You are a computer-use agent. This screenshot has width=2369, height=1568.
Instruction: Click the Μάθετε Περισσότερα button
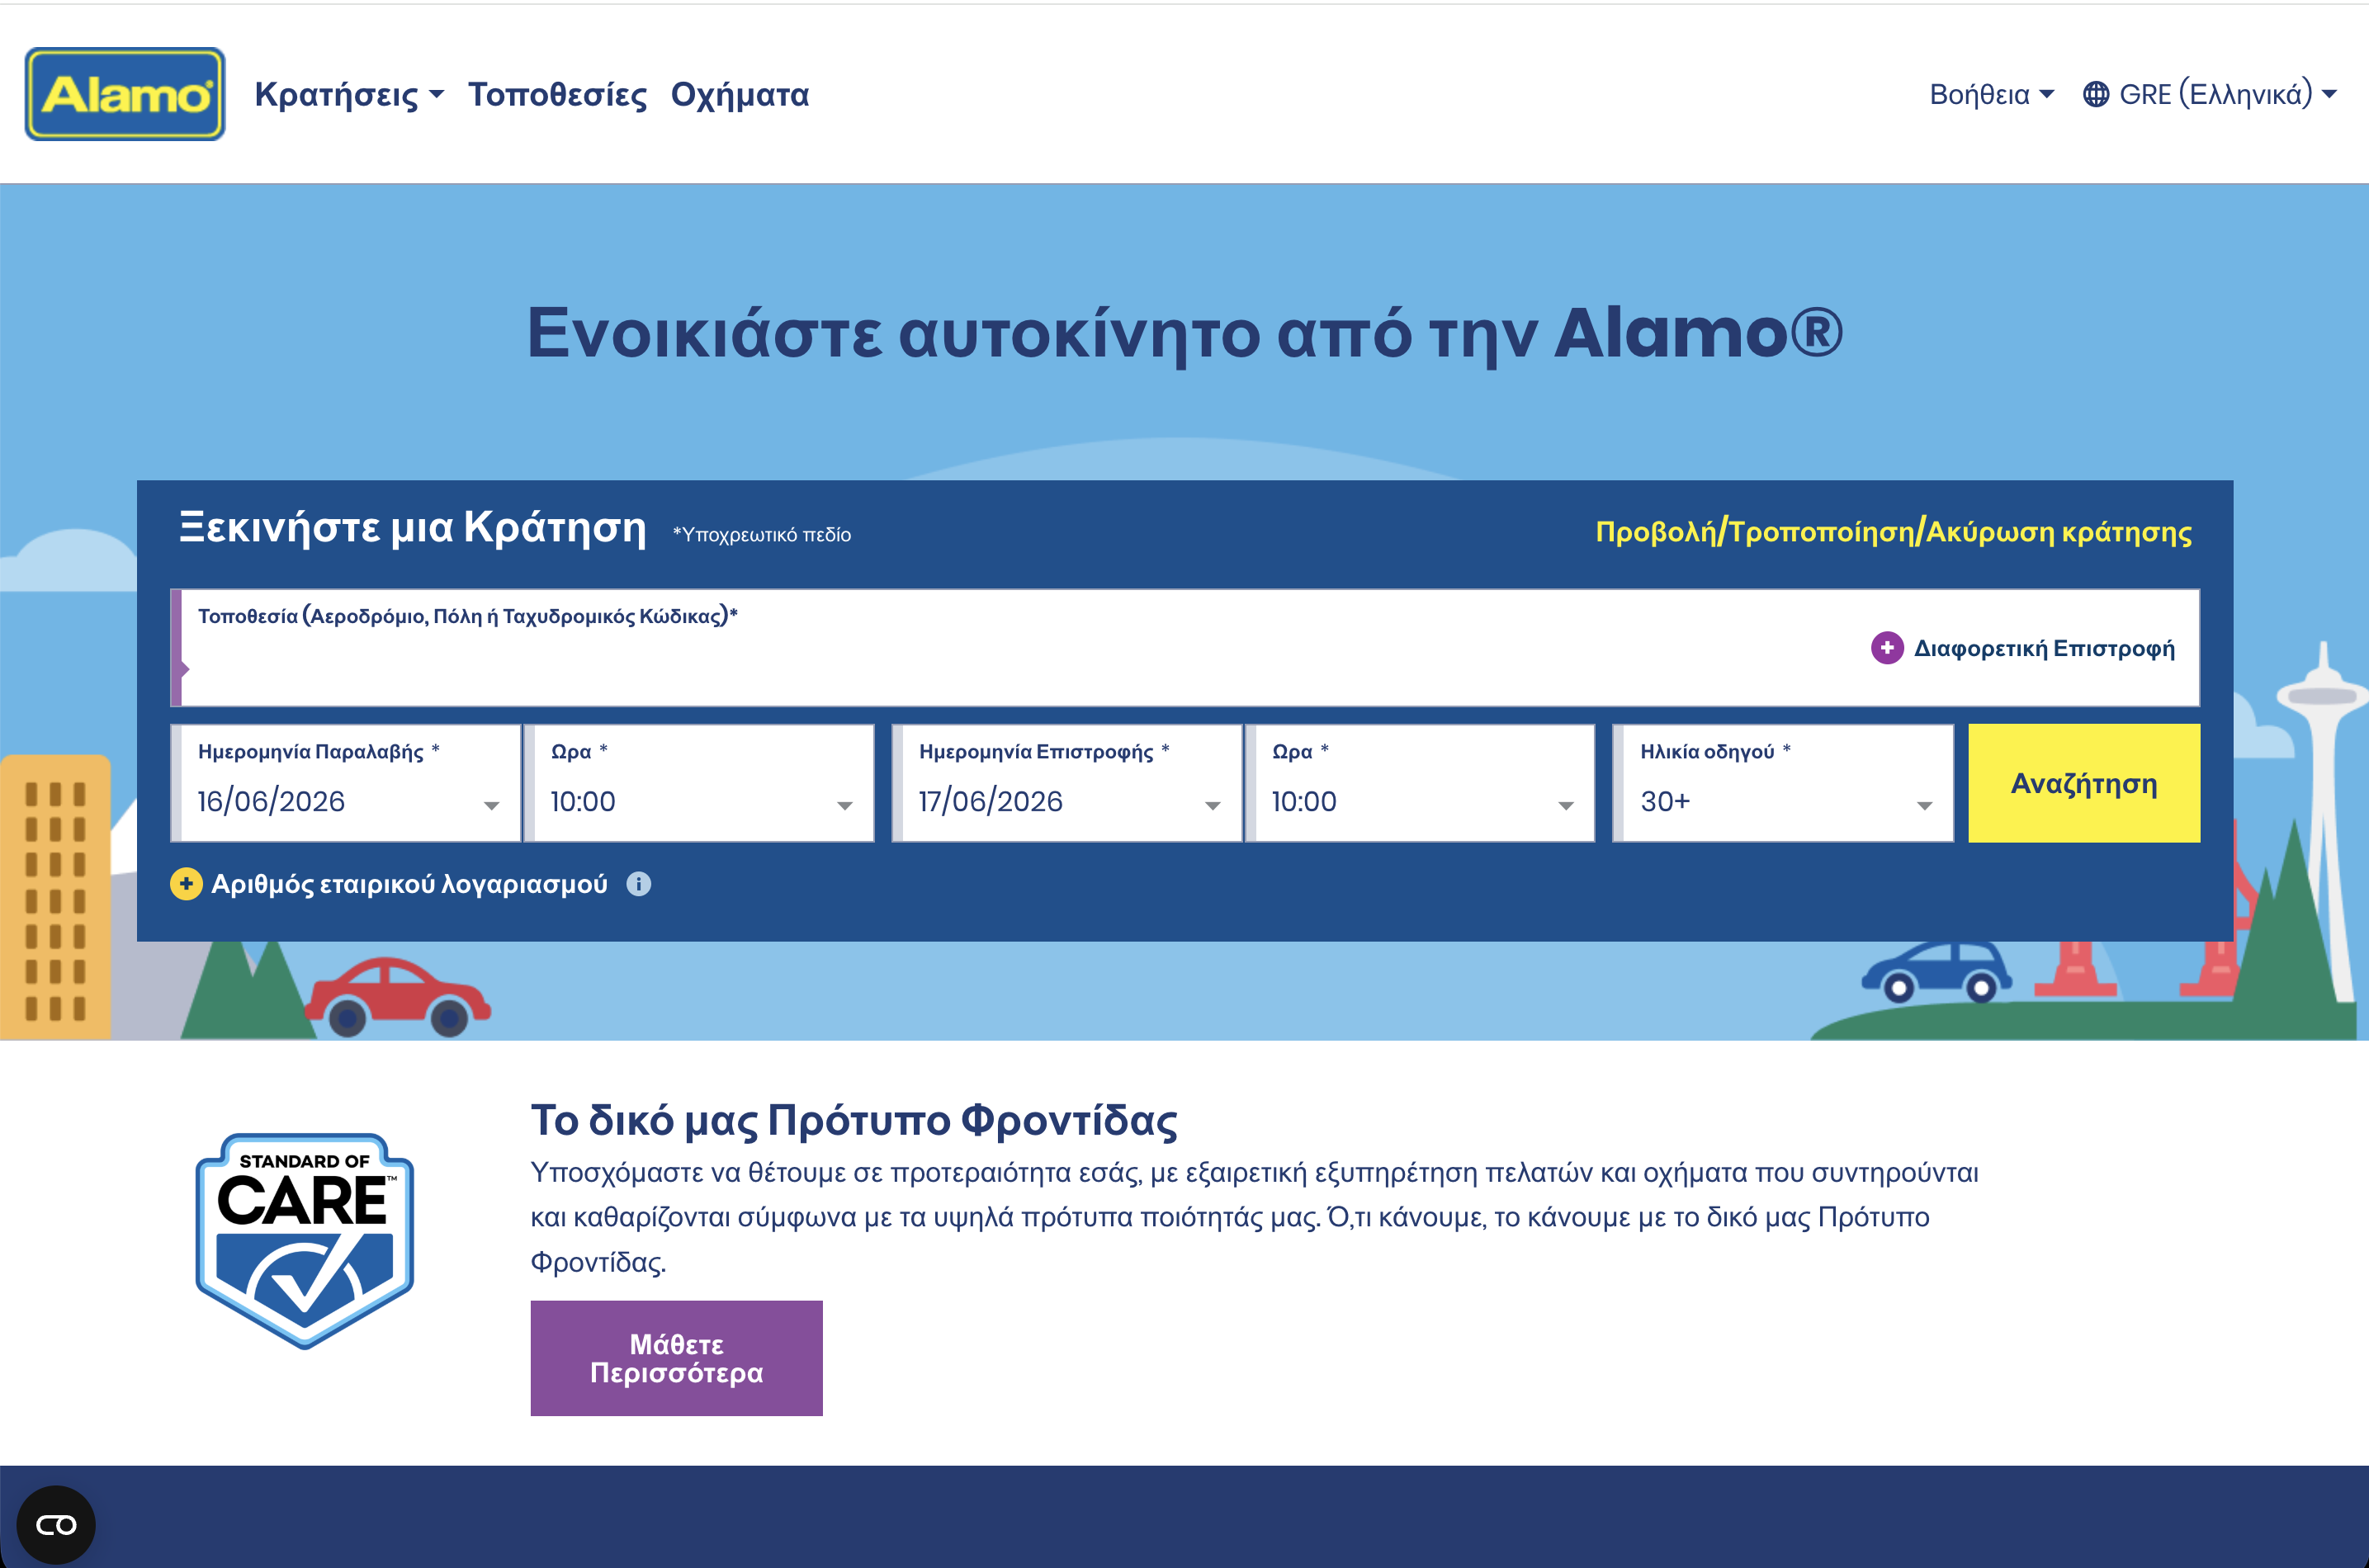(x=677, y=1358)
